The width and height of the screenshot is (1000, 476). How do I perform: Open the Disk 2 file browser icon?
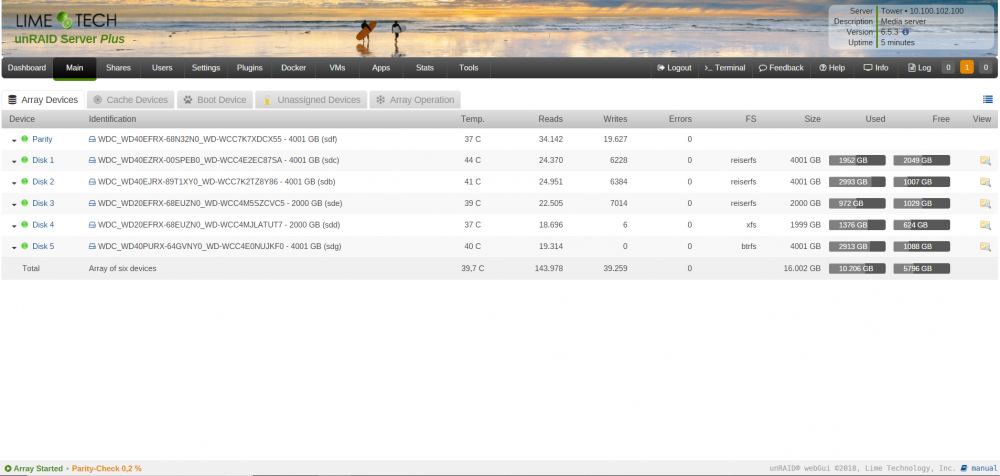point(985,182)
